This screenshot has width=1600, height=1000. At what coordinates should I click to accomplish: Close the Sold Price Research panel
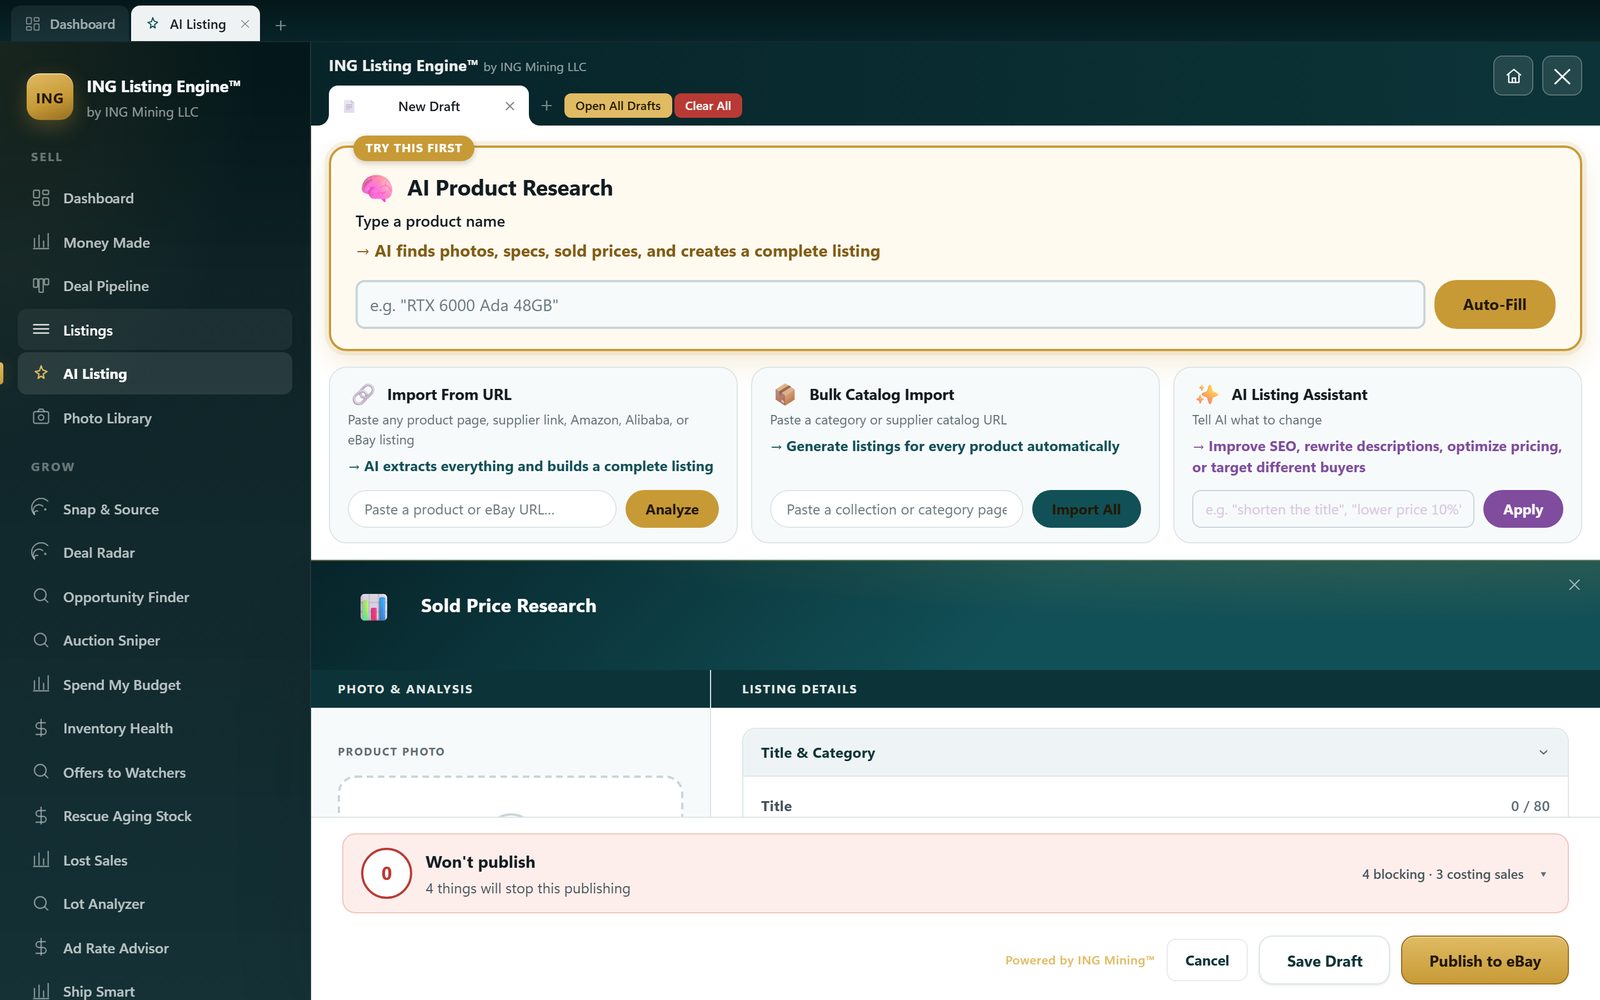(x=1574, y=585)
